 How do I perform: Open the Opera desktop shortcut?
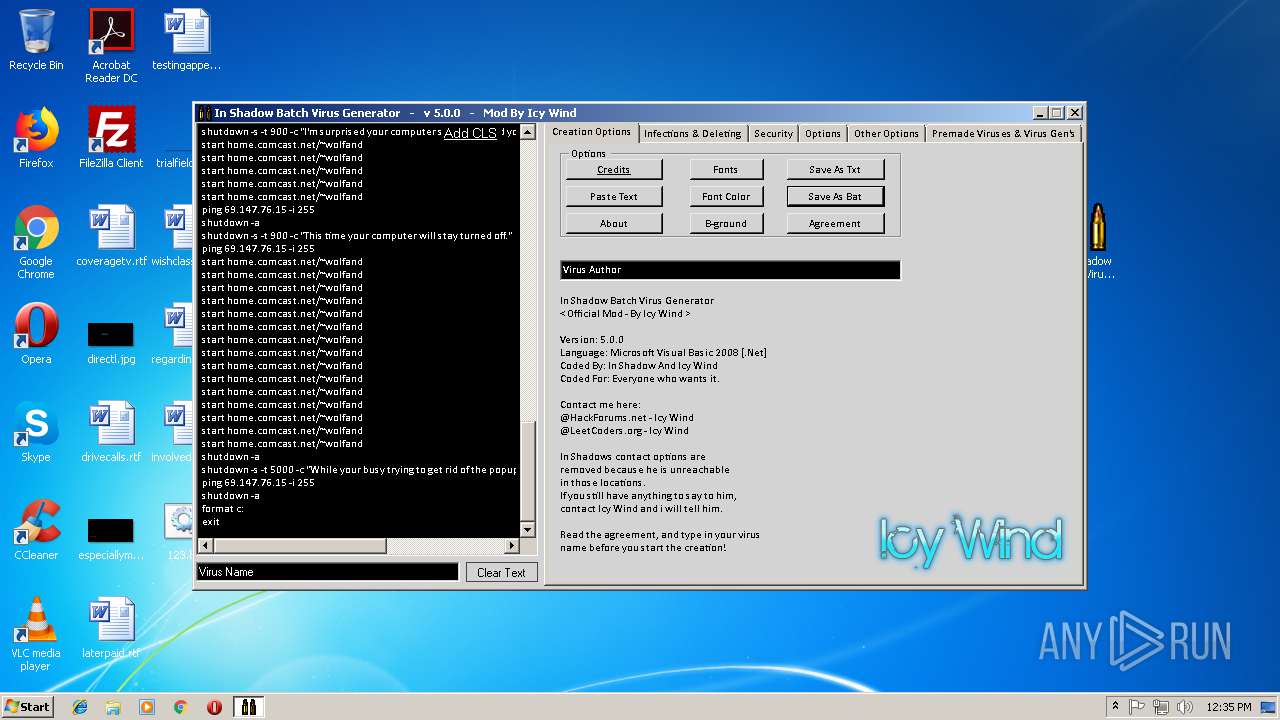coord(36,334)
